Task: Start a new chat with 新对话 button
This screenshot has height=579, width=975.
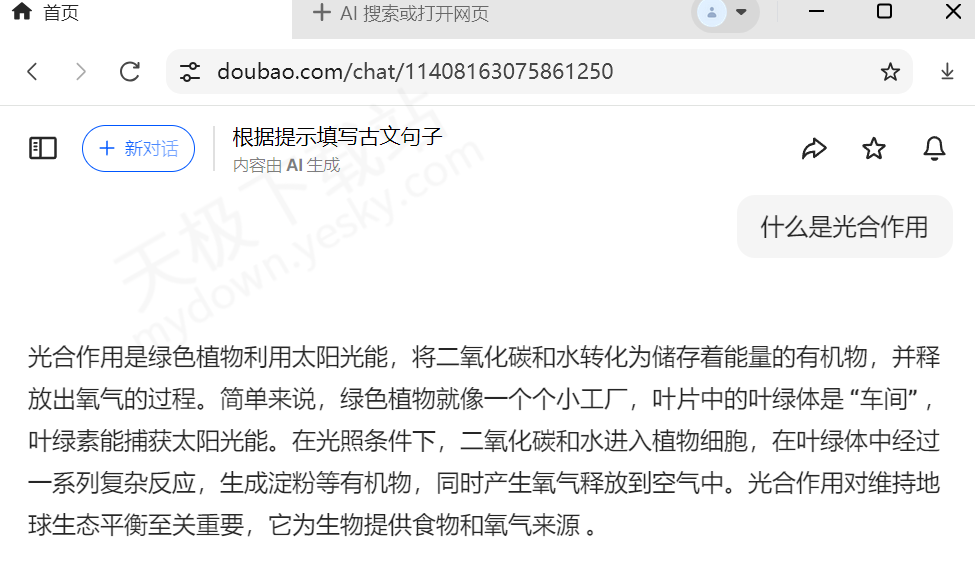Action: click(x=139, y=148)
